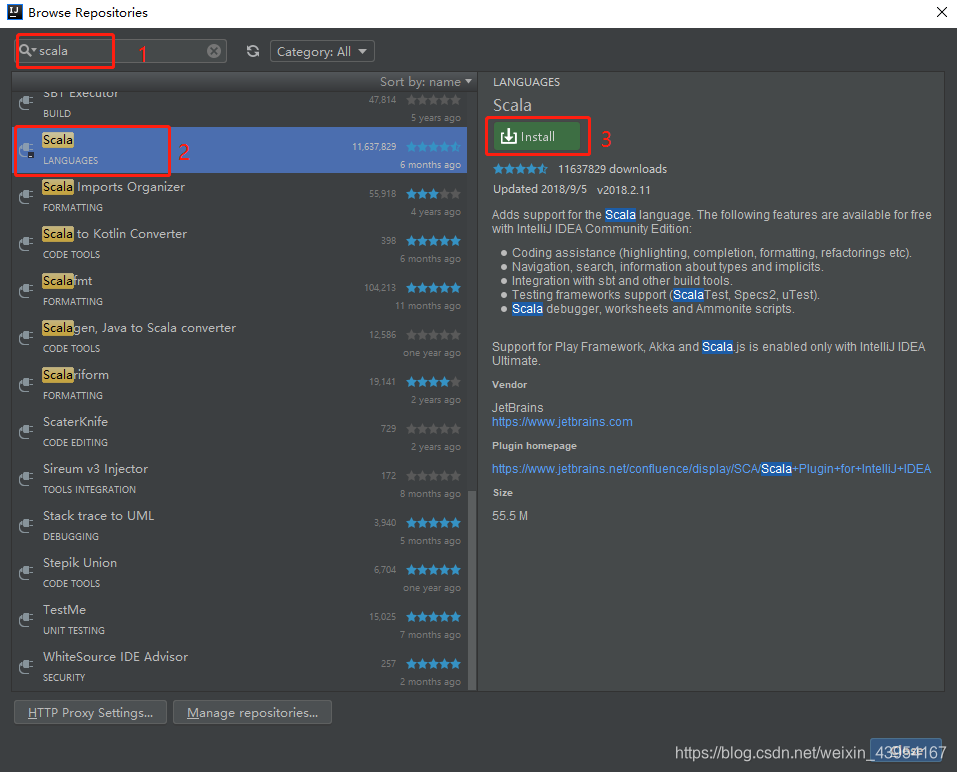This screenshot has width=957, height=772.
Task: Click plug icon beside Stack trace to UML
Action: [26, 525]
